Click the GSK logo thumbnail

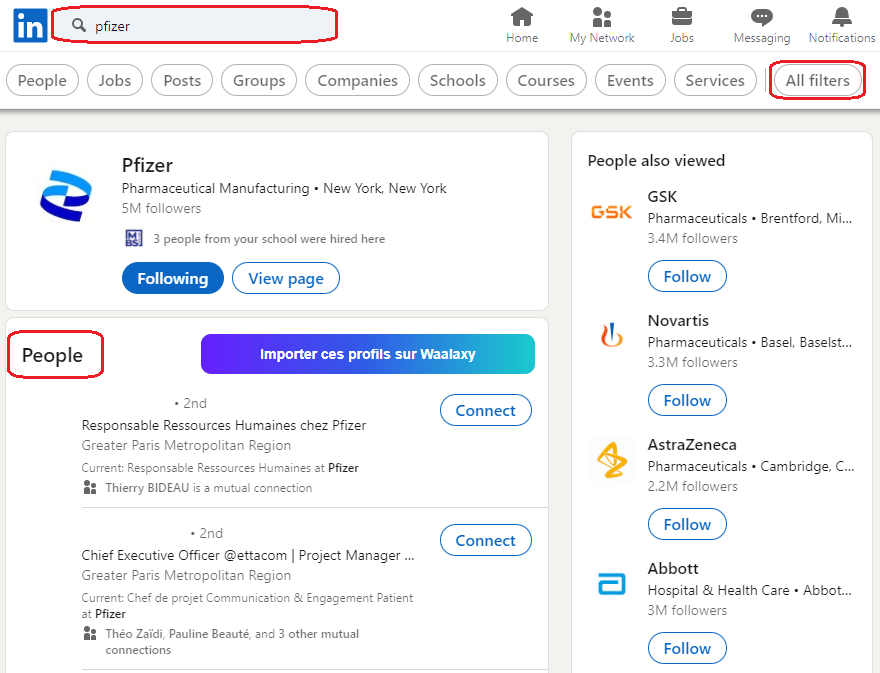(611, 212)
